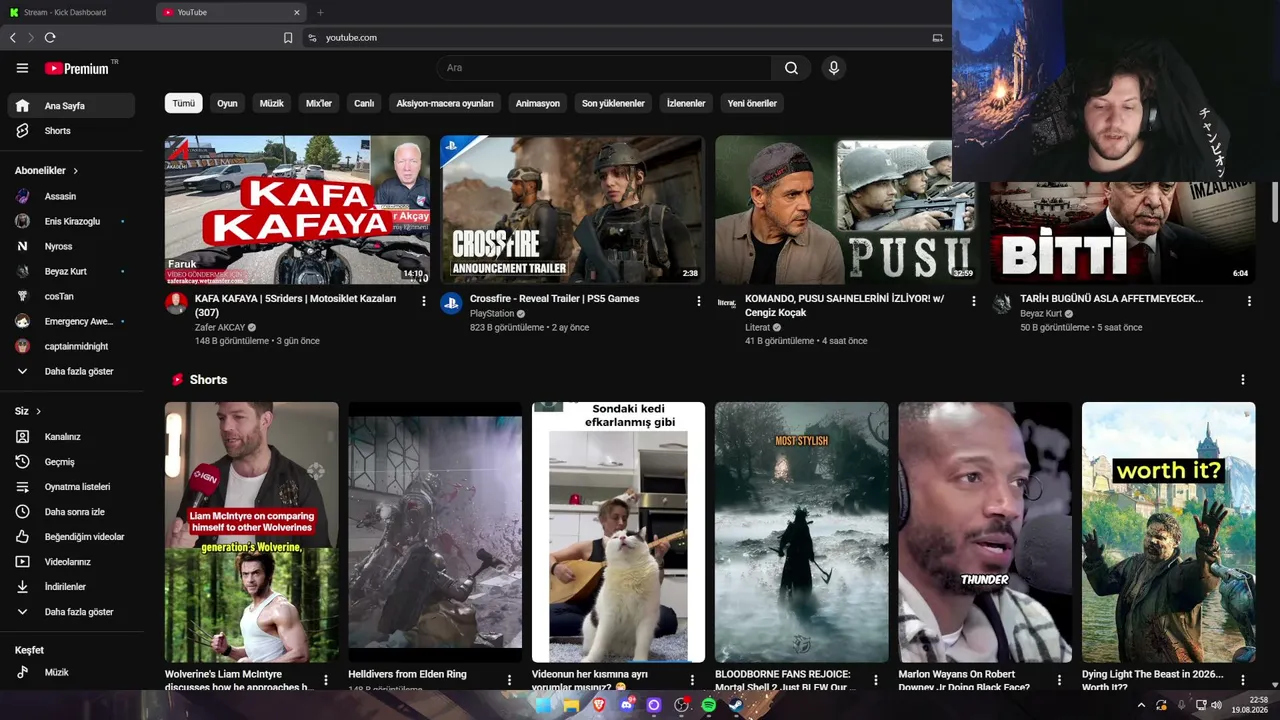Open the Abonelikler section arrow
The height and width of the screenshot is (720, 1280).
75,171
